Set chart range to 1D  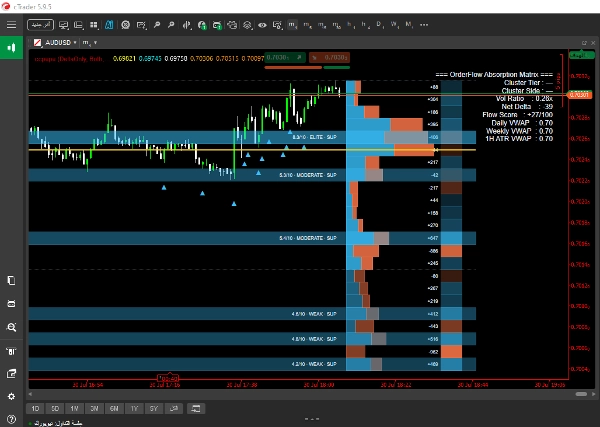coord(35,409)
